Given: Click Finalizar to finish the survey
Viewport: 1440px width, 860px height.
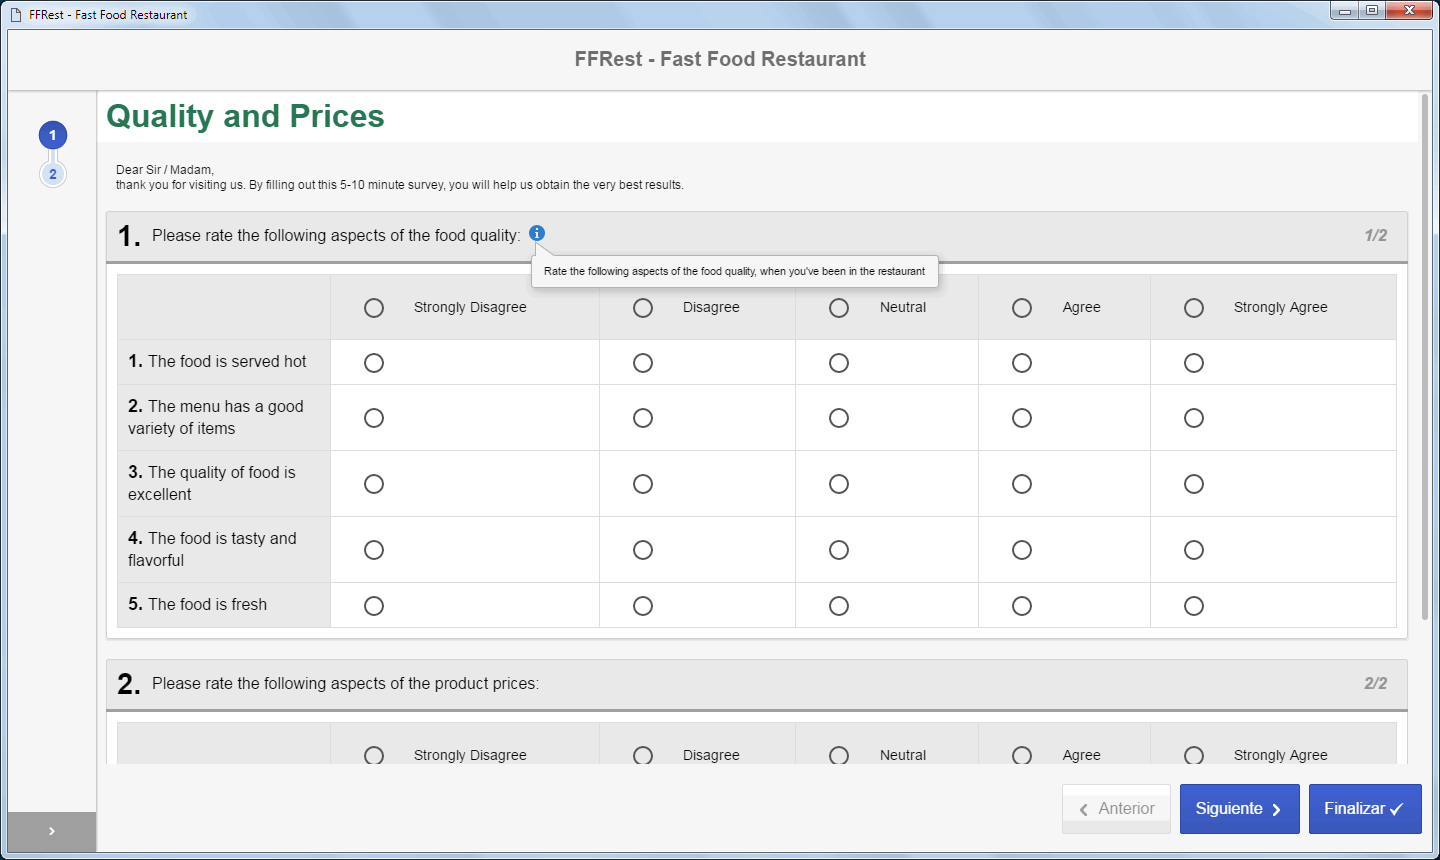Looking at the screenshot, I should (1365, 809).
